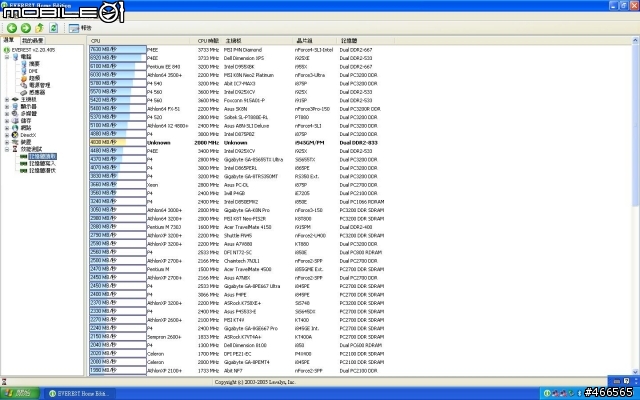Sort by the 記憶體 memory column header

[x=366, y=41]
